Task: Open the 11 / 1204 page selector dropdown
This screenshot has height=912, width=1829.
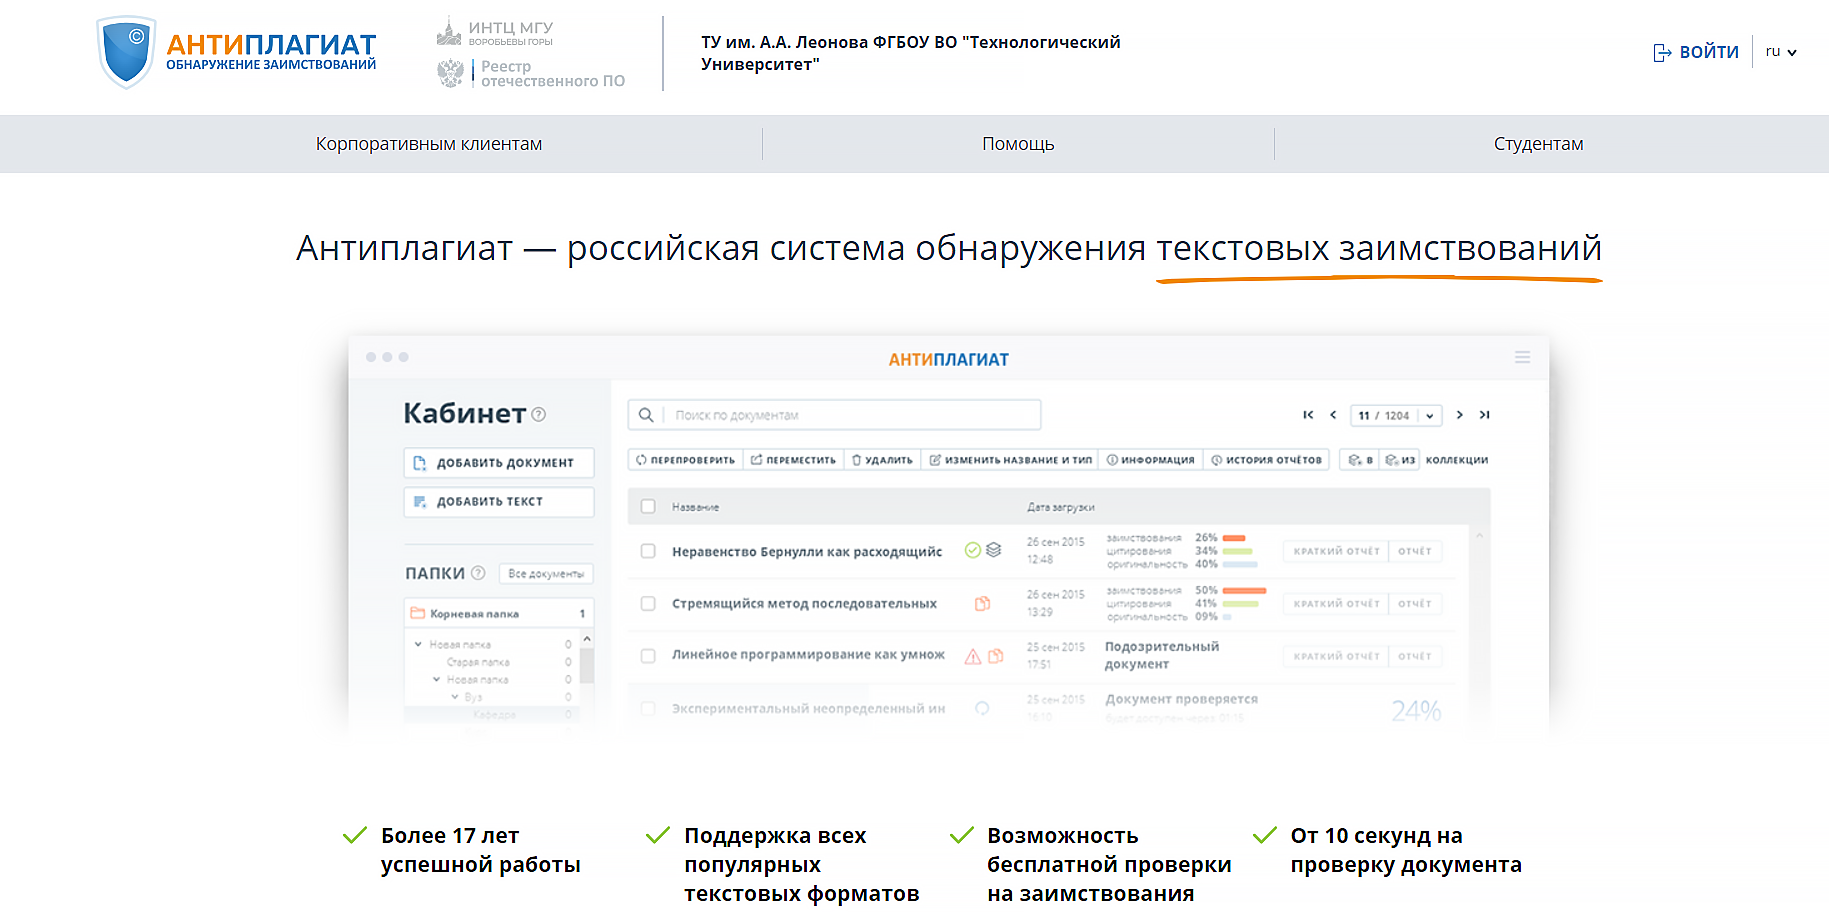Action: pyautogui.click(x=1396, y=415)
